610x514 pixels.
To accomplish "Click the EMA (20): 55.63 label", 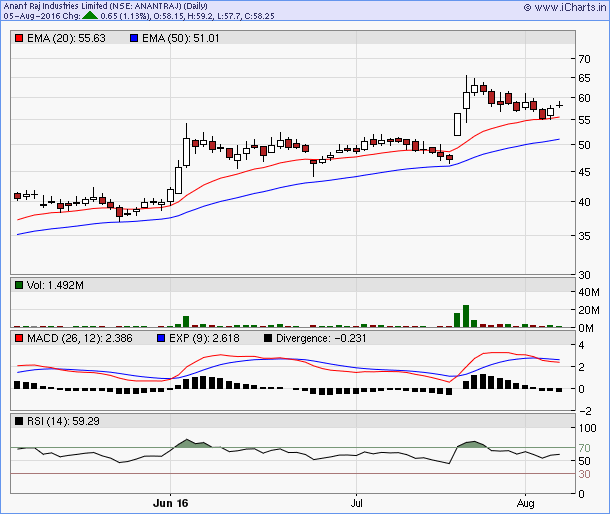I will click(x=66, y=38).
